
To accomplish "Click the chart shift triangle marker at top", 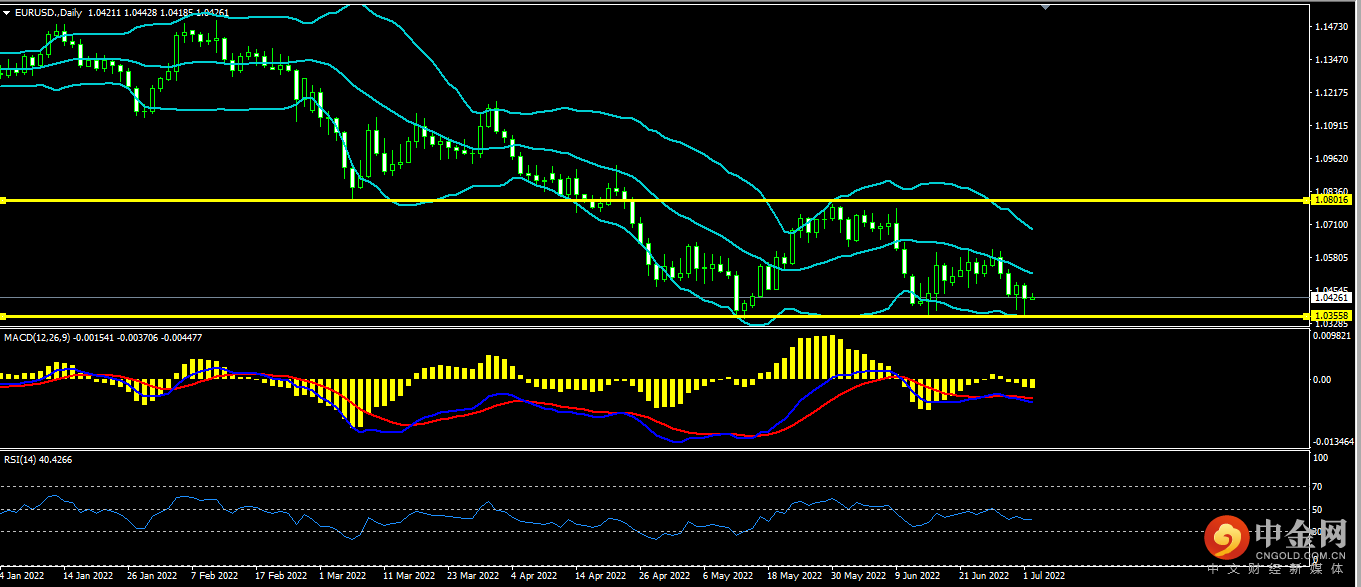I will (1046, 7).
